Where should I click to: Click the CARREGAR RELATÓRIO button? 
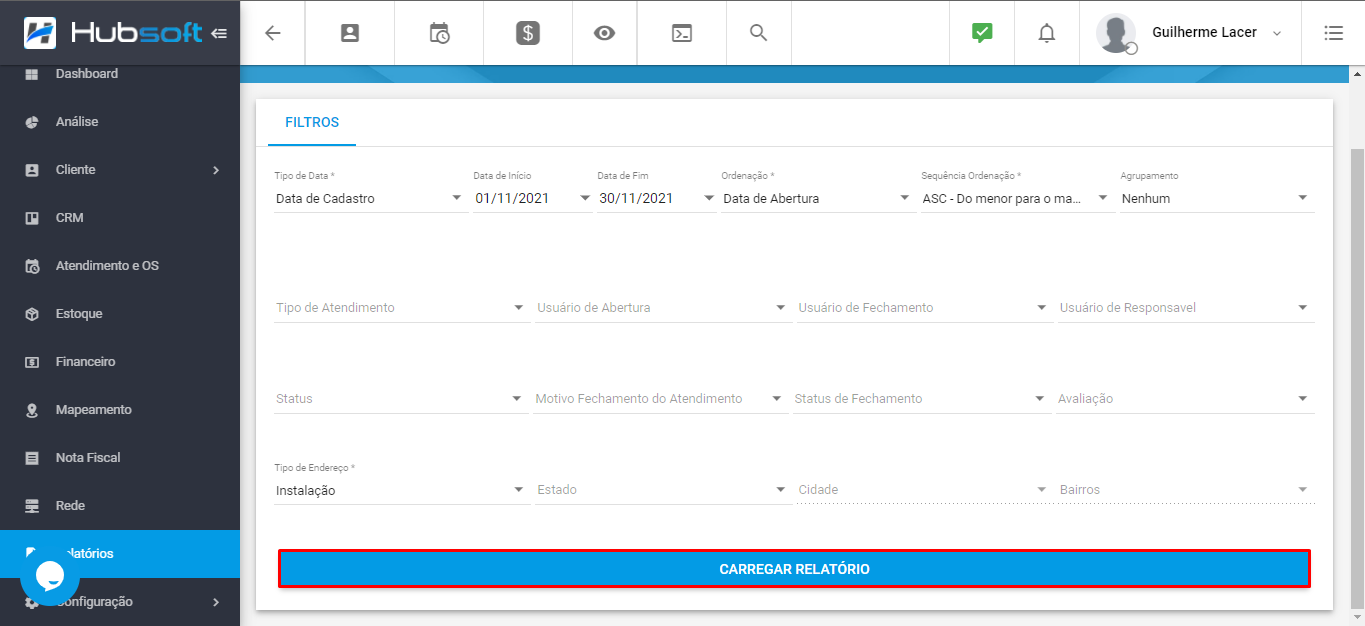[794, 568]
